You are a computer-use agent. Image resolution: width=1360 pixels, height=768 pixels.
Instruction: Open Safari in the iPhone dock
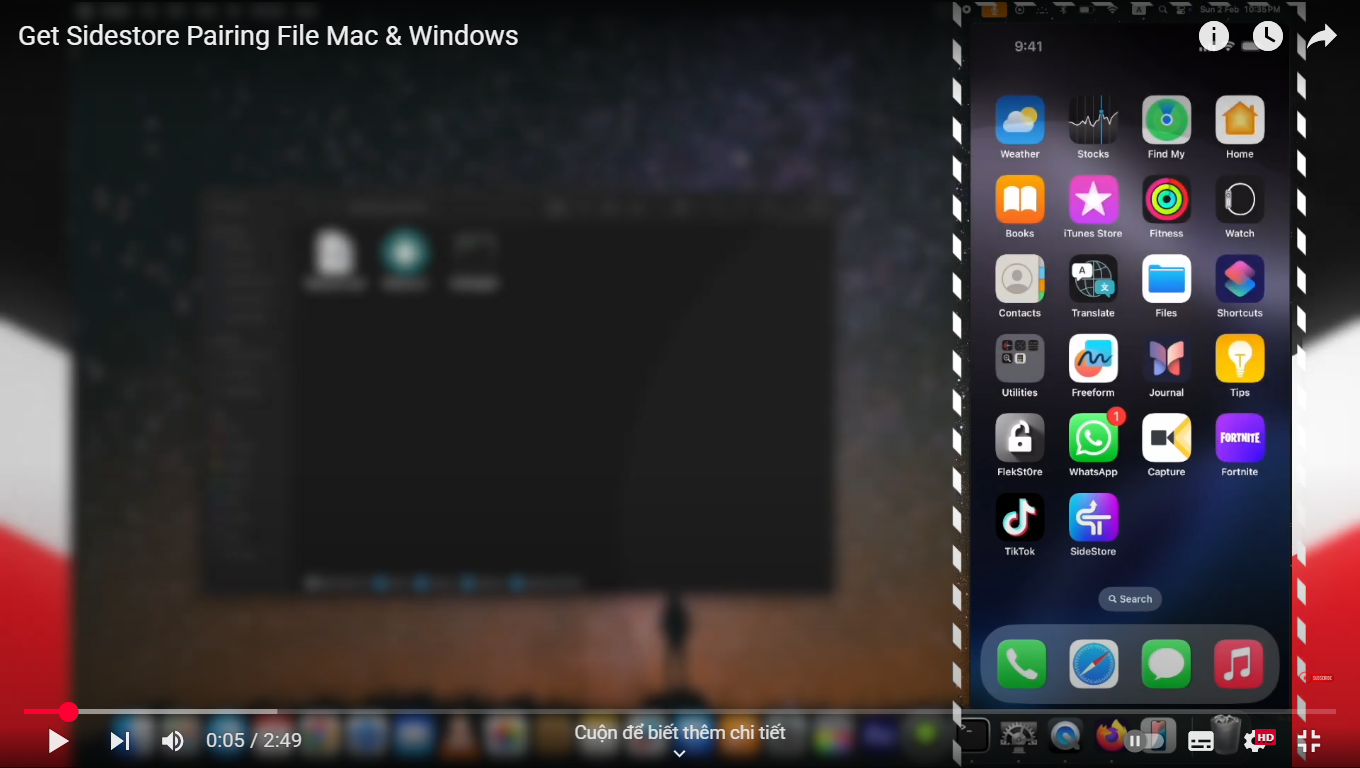(1094, 664)
